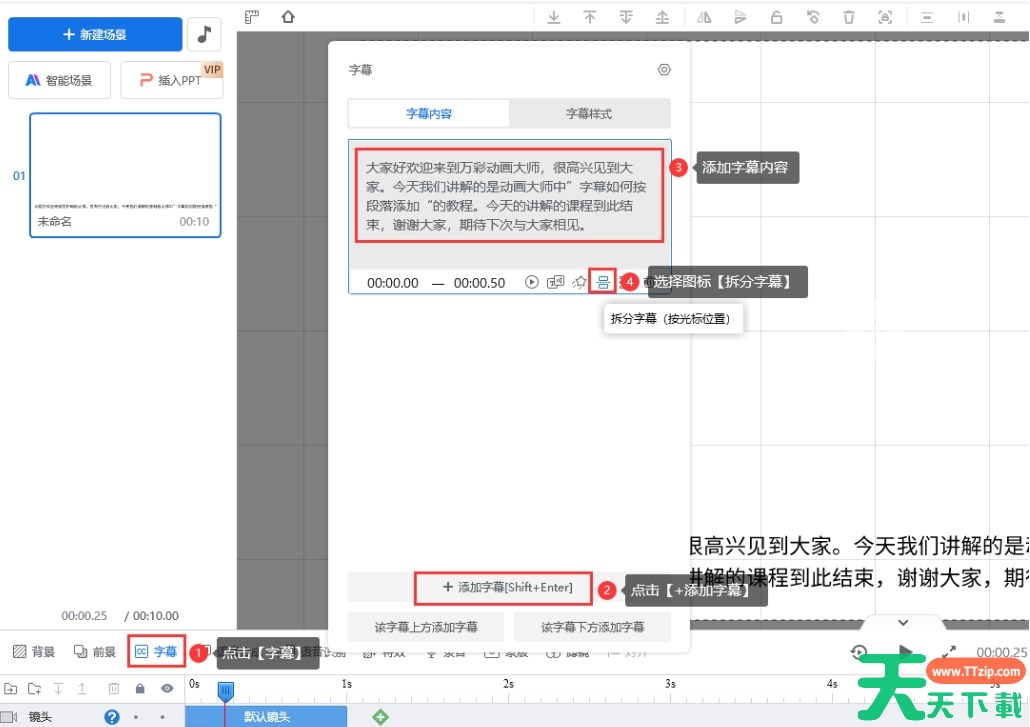Switch to 字幕样式 tab

(589, 114)
